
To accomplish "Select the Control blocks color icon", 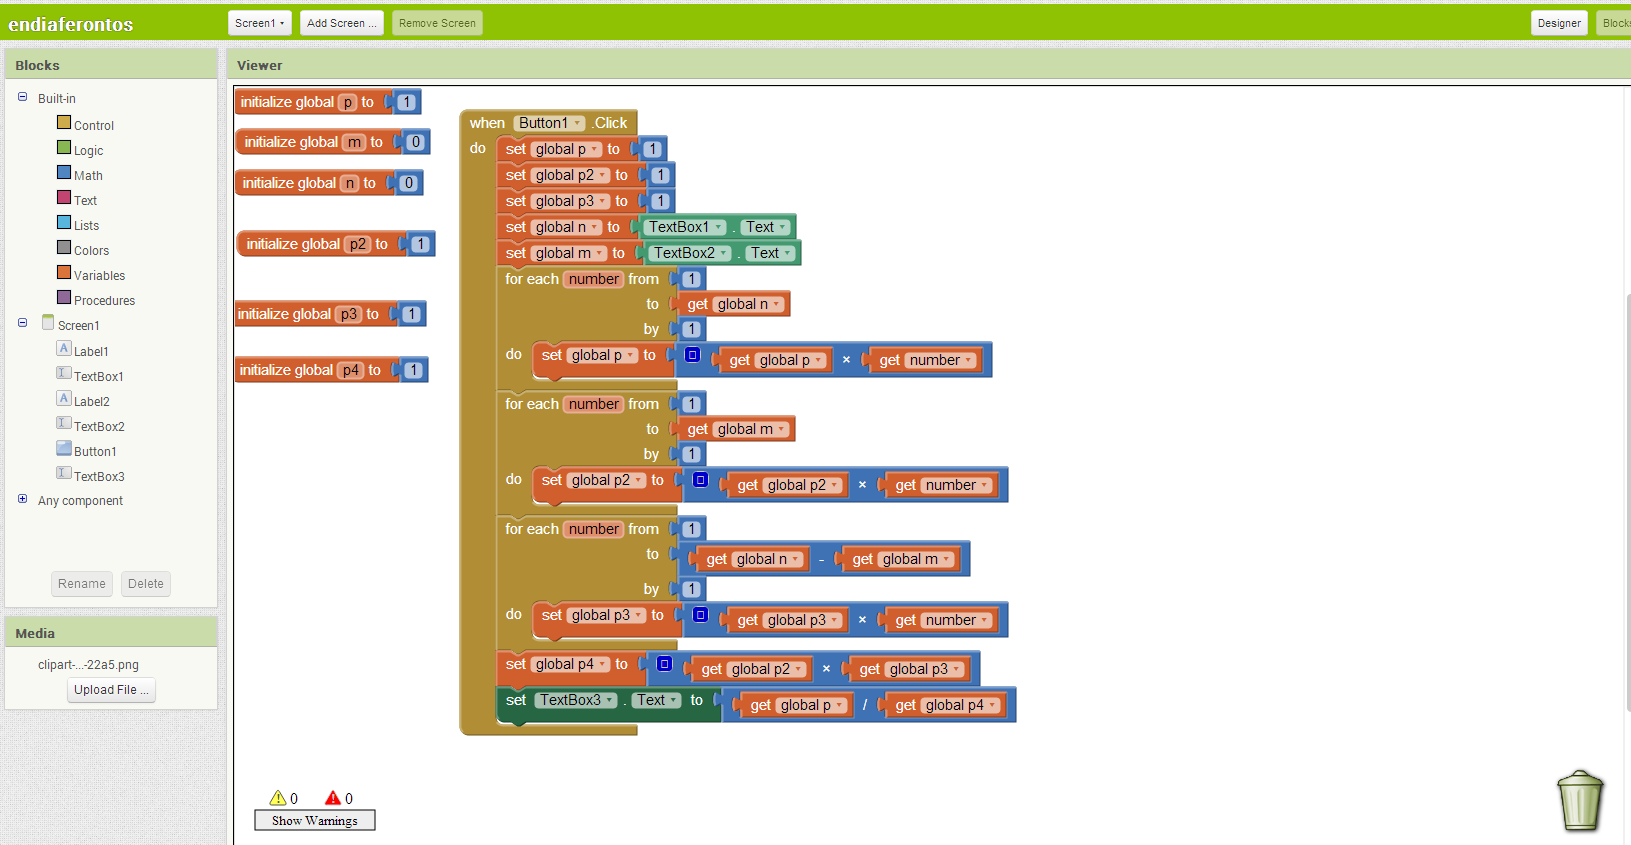I will tap(64, 122).
